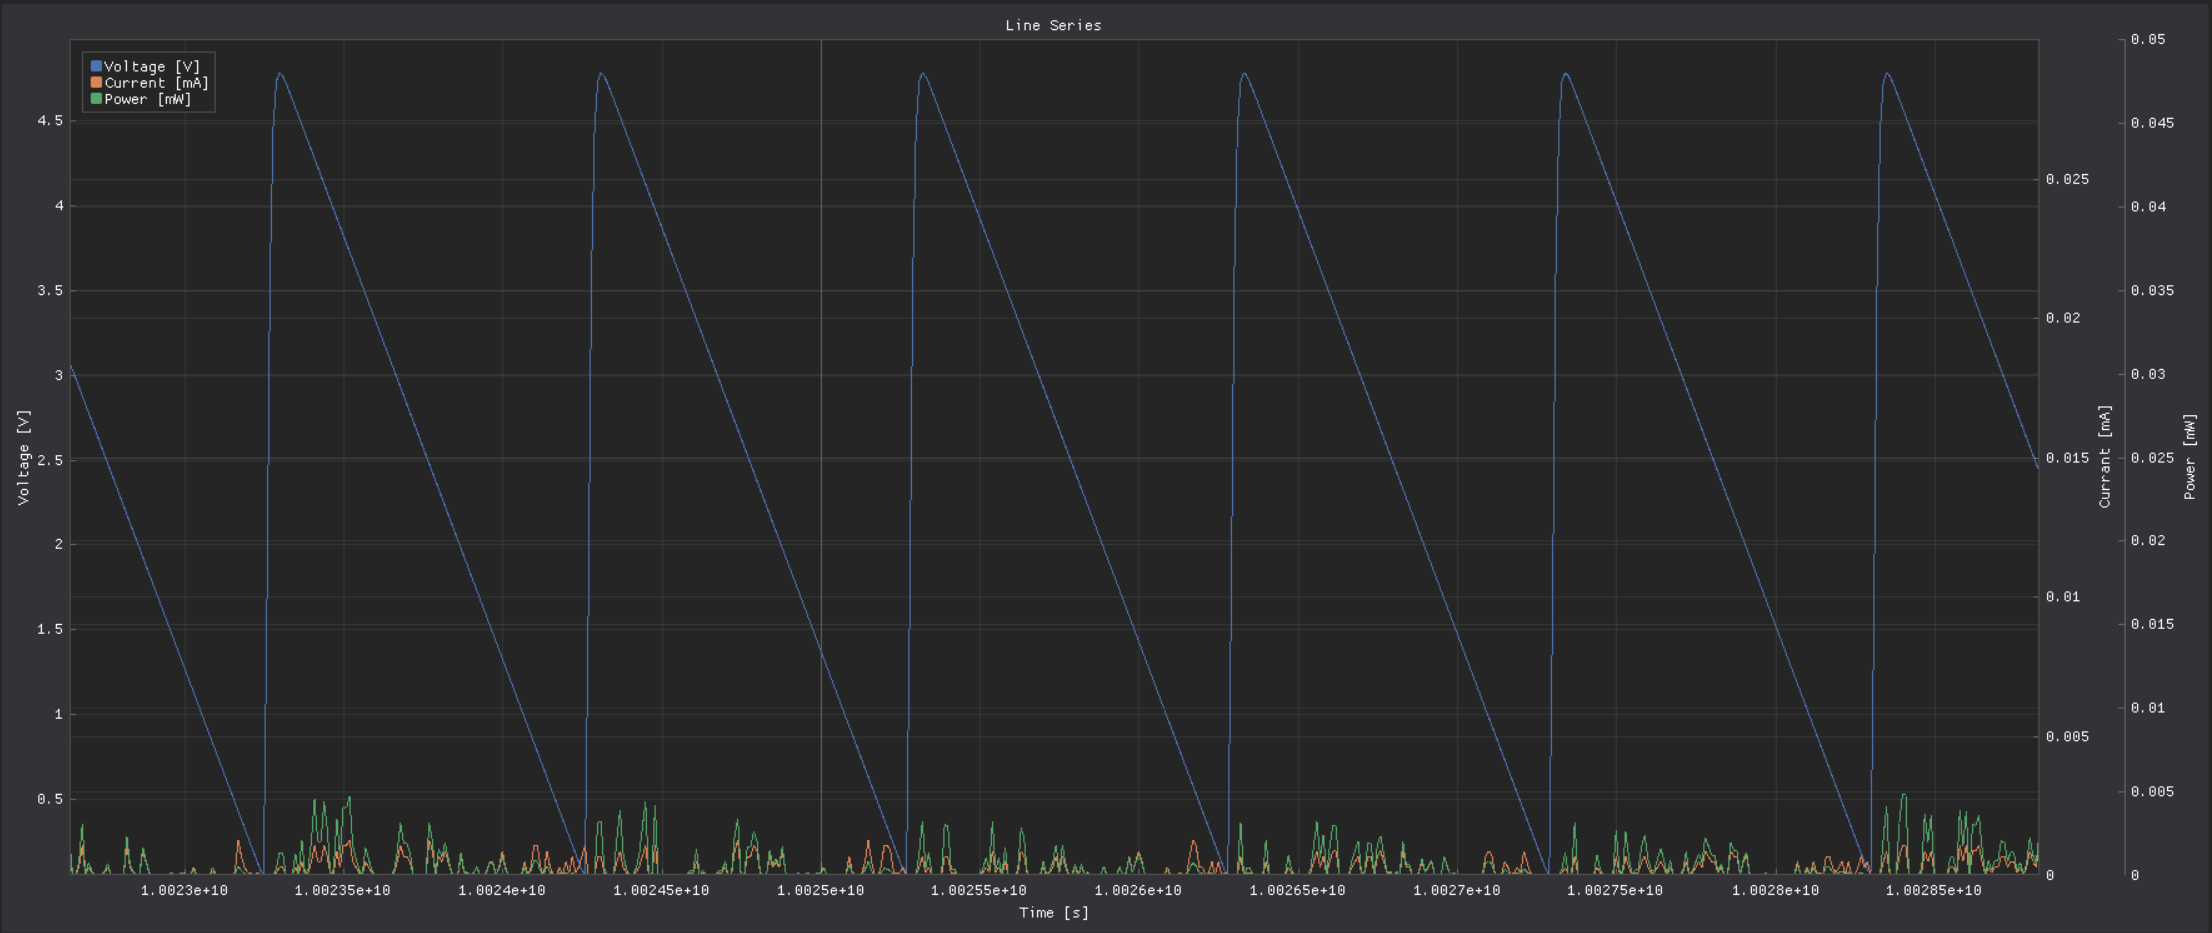
Task: Click the x-axis tick '1.00255e+10'
Action: pos(979,890)
